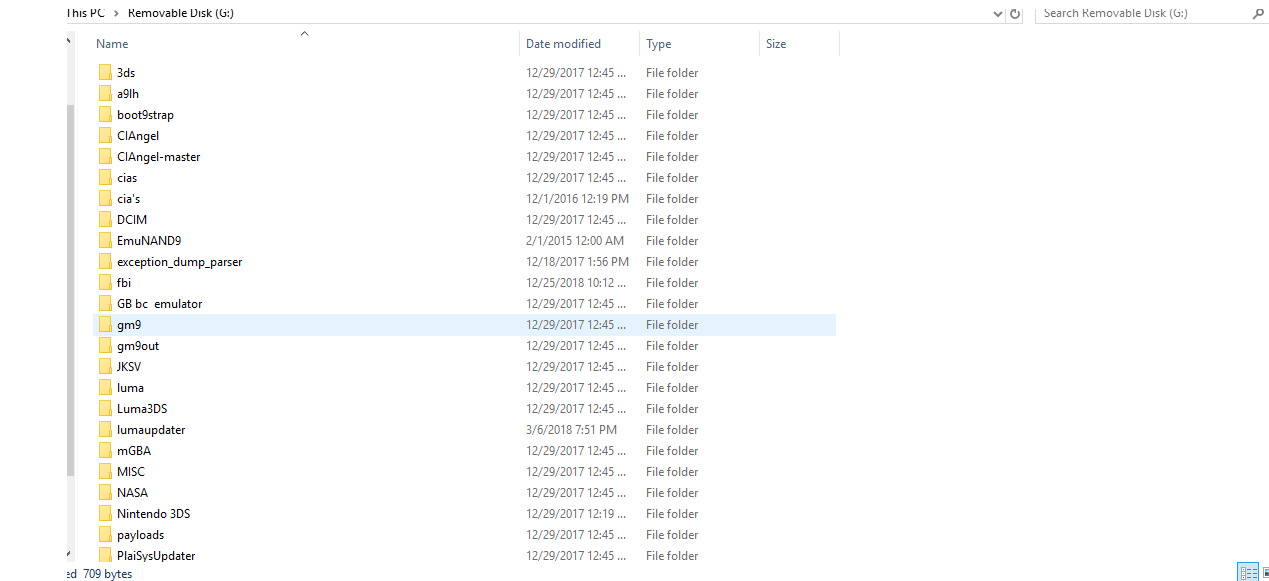Click the 12/1/2016 12:19 PM date cell
1269x581 pixels.
pyautogui.click(x=577, y=199)
